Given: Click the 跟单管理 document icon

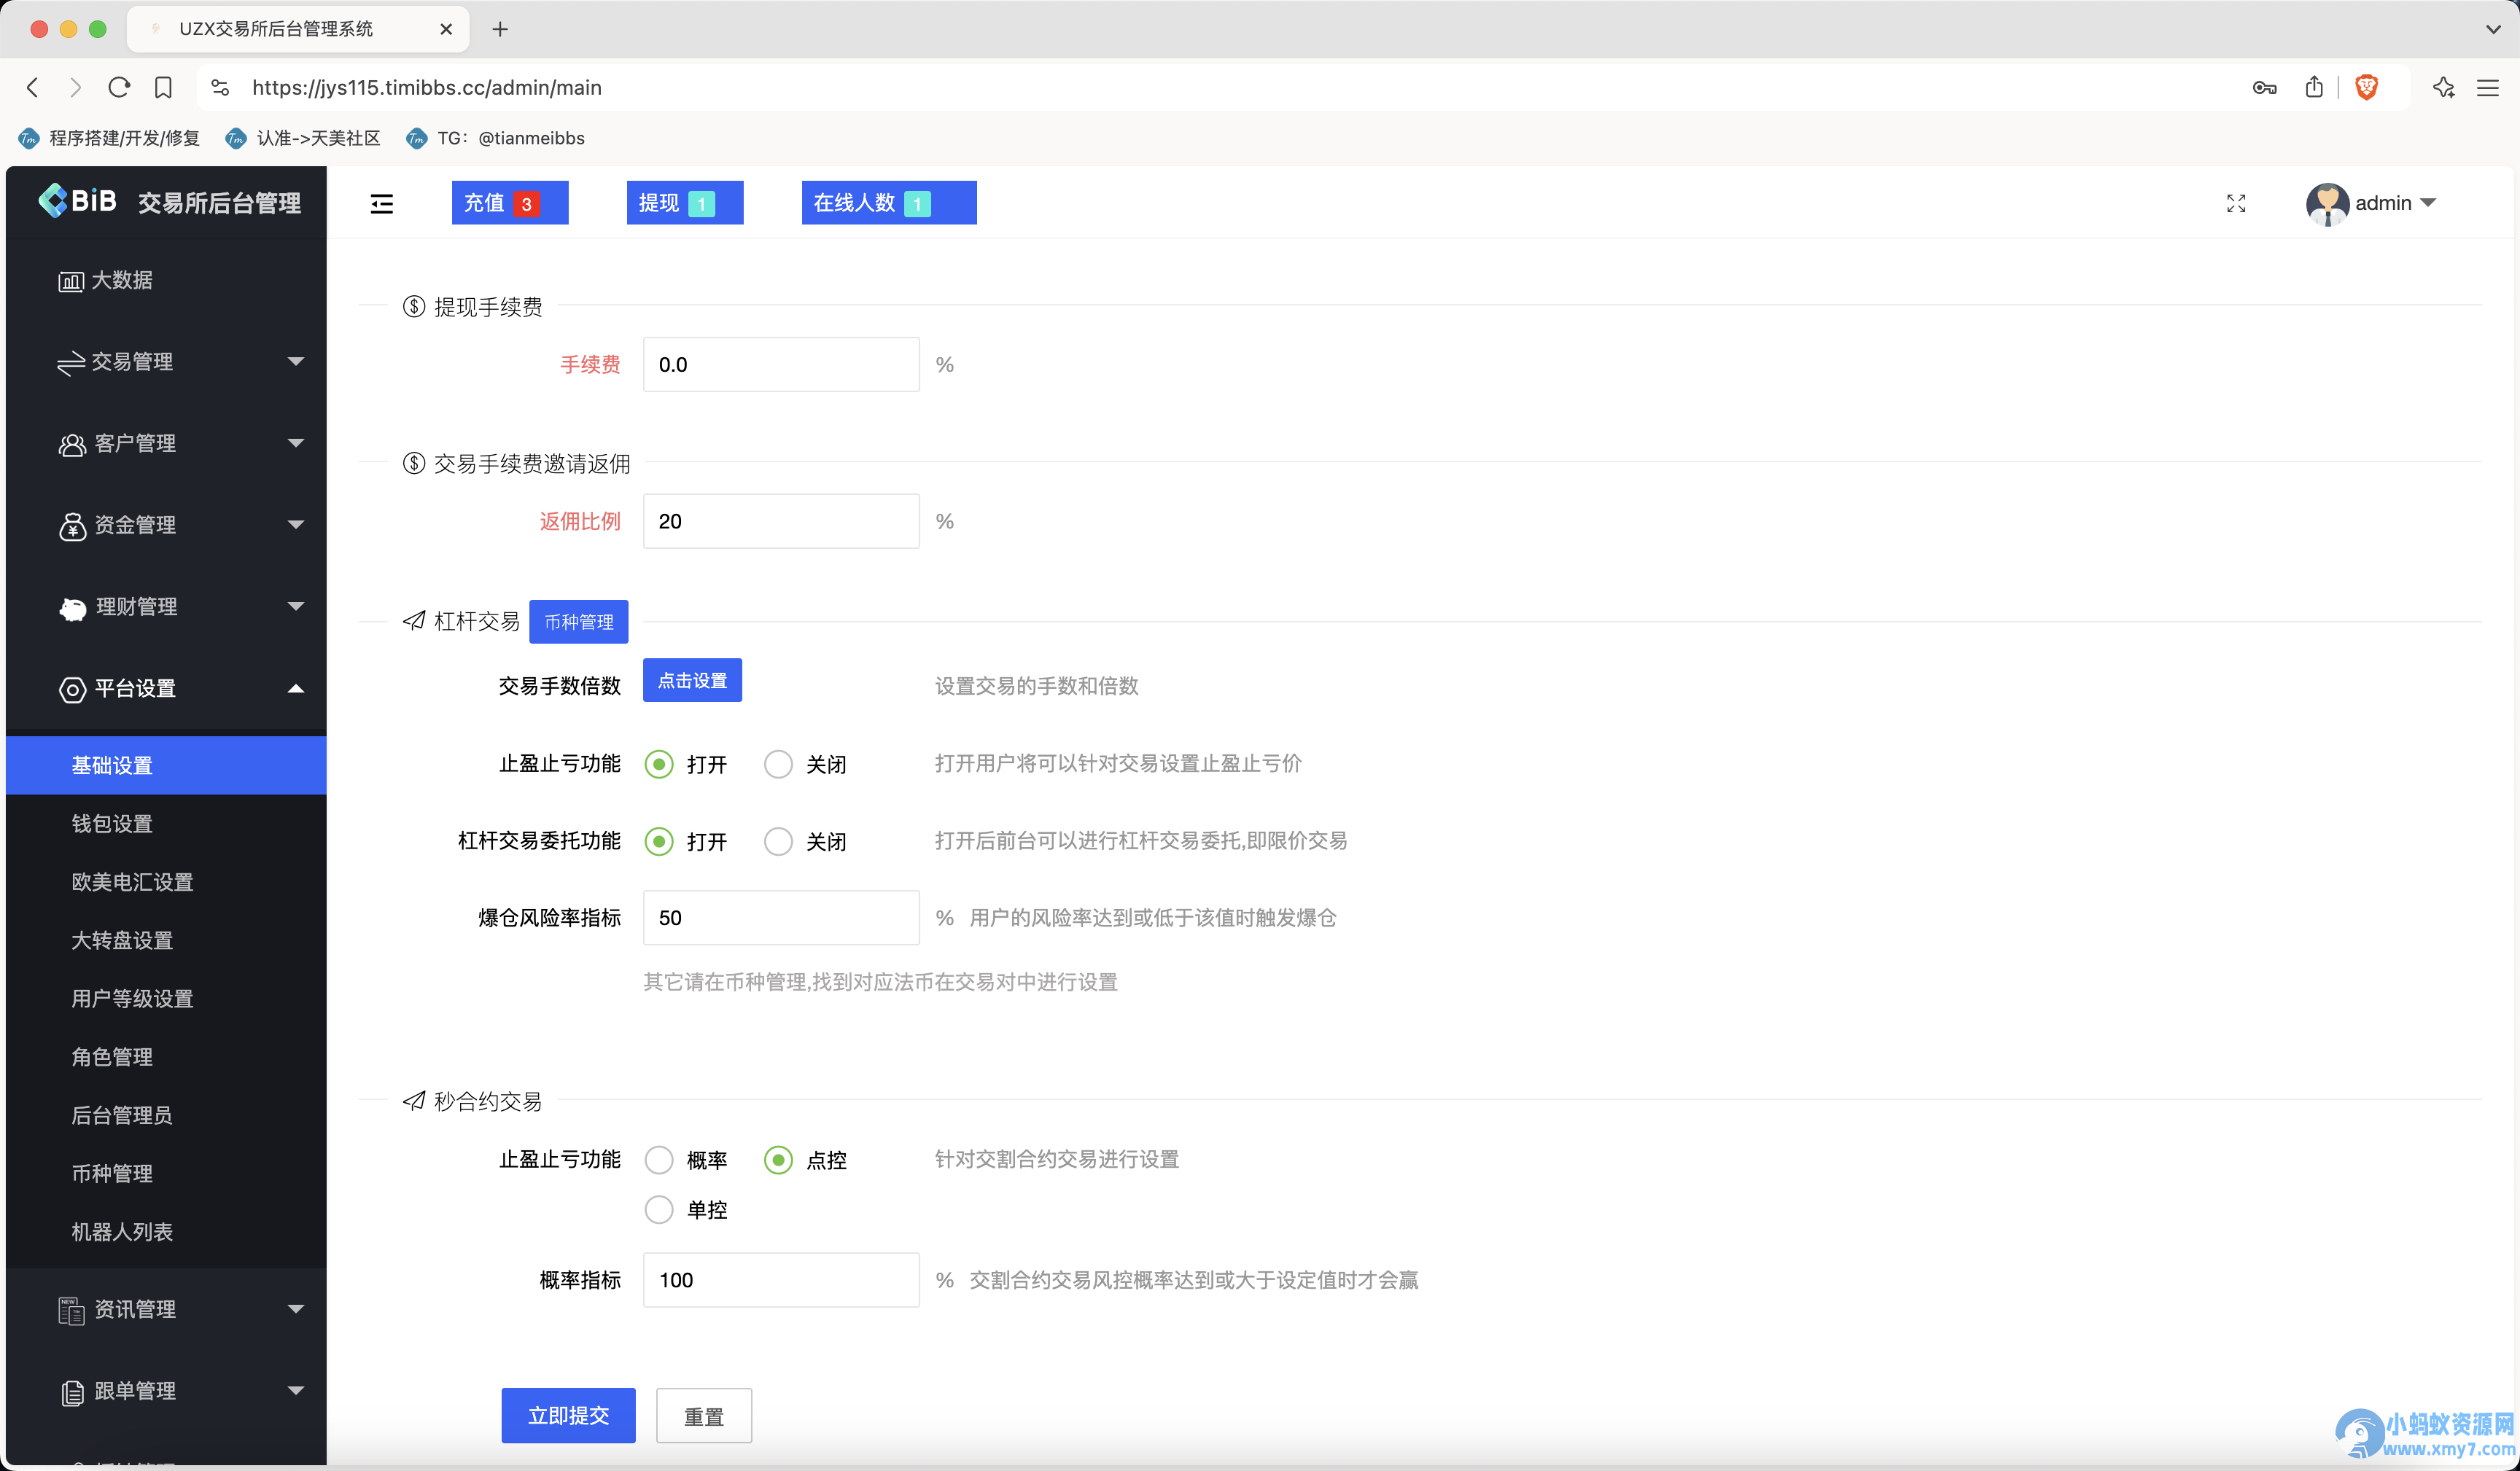Looking at the screenshot, I should [x=72, y=1392].
